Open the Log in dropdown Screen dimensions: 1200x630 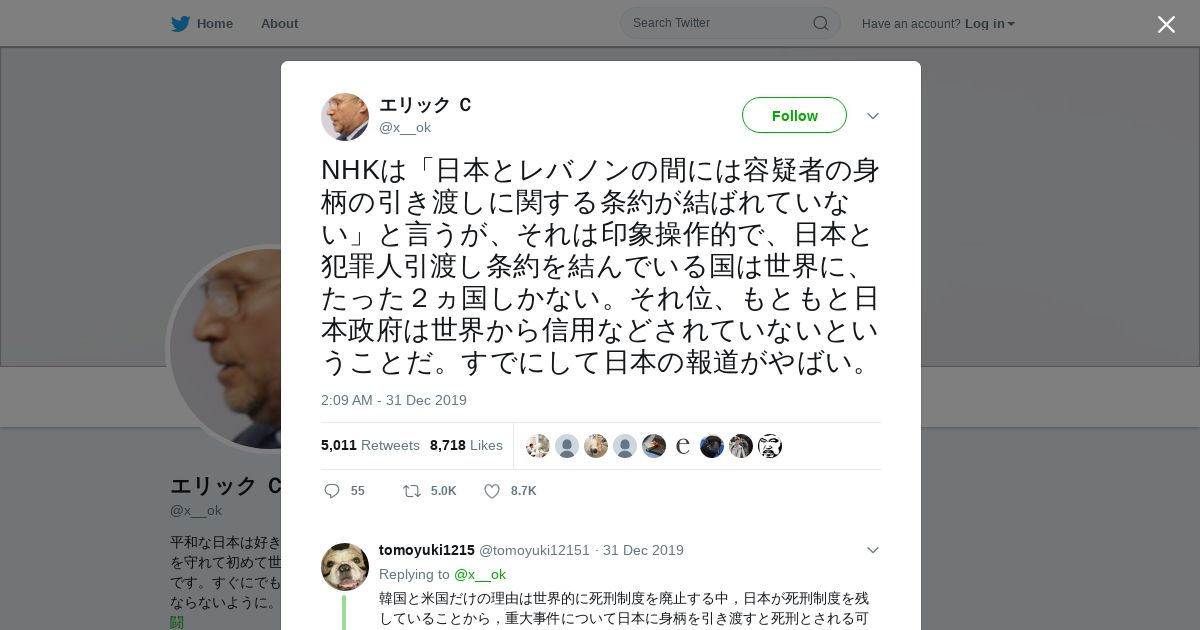click(989, 23)
